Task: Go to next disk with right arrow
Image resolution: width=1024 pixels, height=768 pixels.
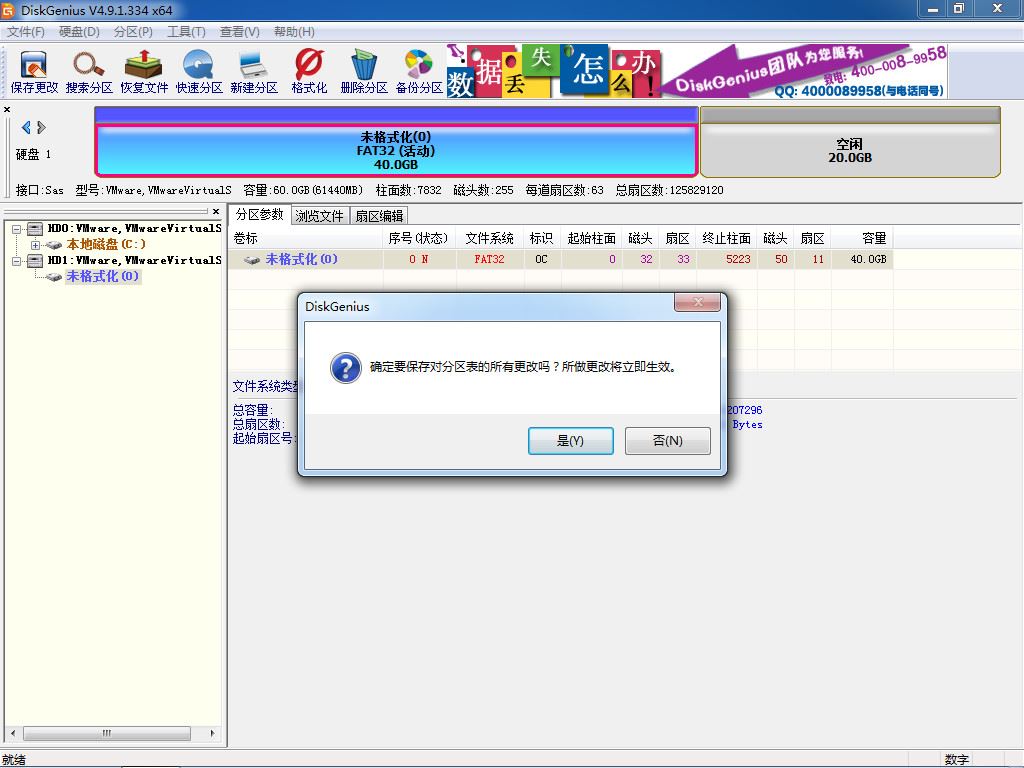Action: [41, 127]
